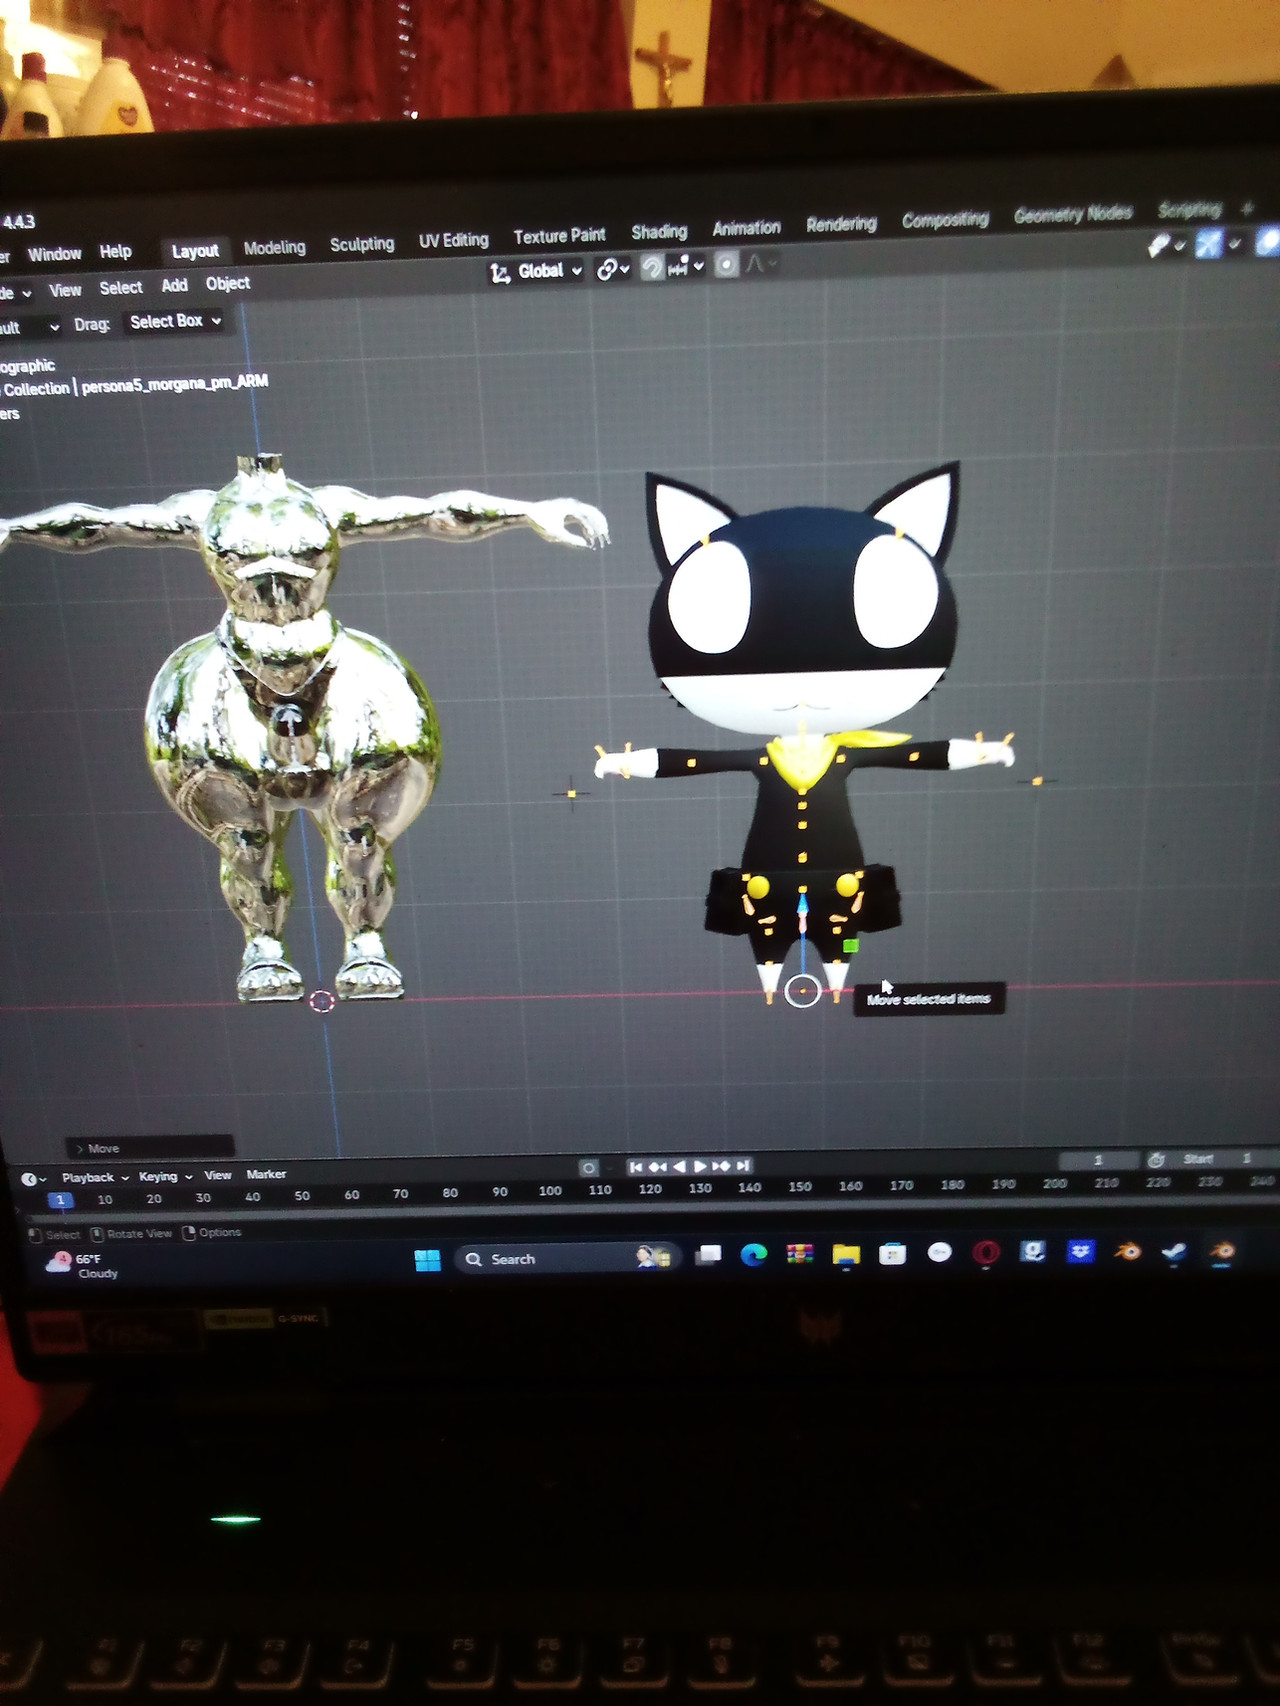Viewport: 1280px width, 1706px height.
Task: Open the Task View taskbar icon
Action: 709,1255
